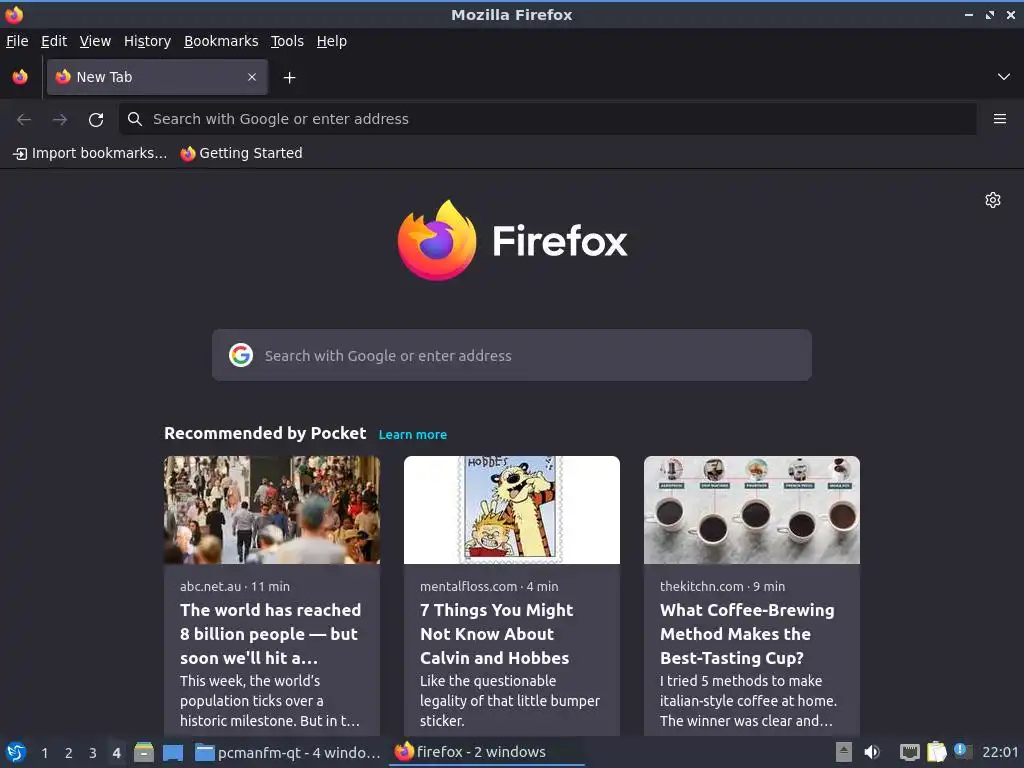This screenshot has height=768, width=1024.
Task: Click Learn more next to Recommended by Pocket
Action: pyautogui.click(x=413, y=435)
